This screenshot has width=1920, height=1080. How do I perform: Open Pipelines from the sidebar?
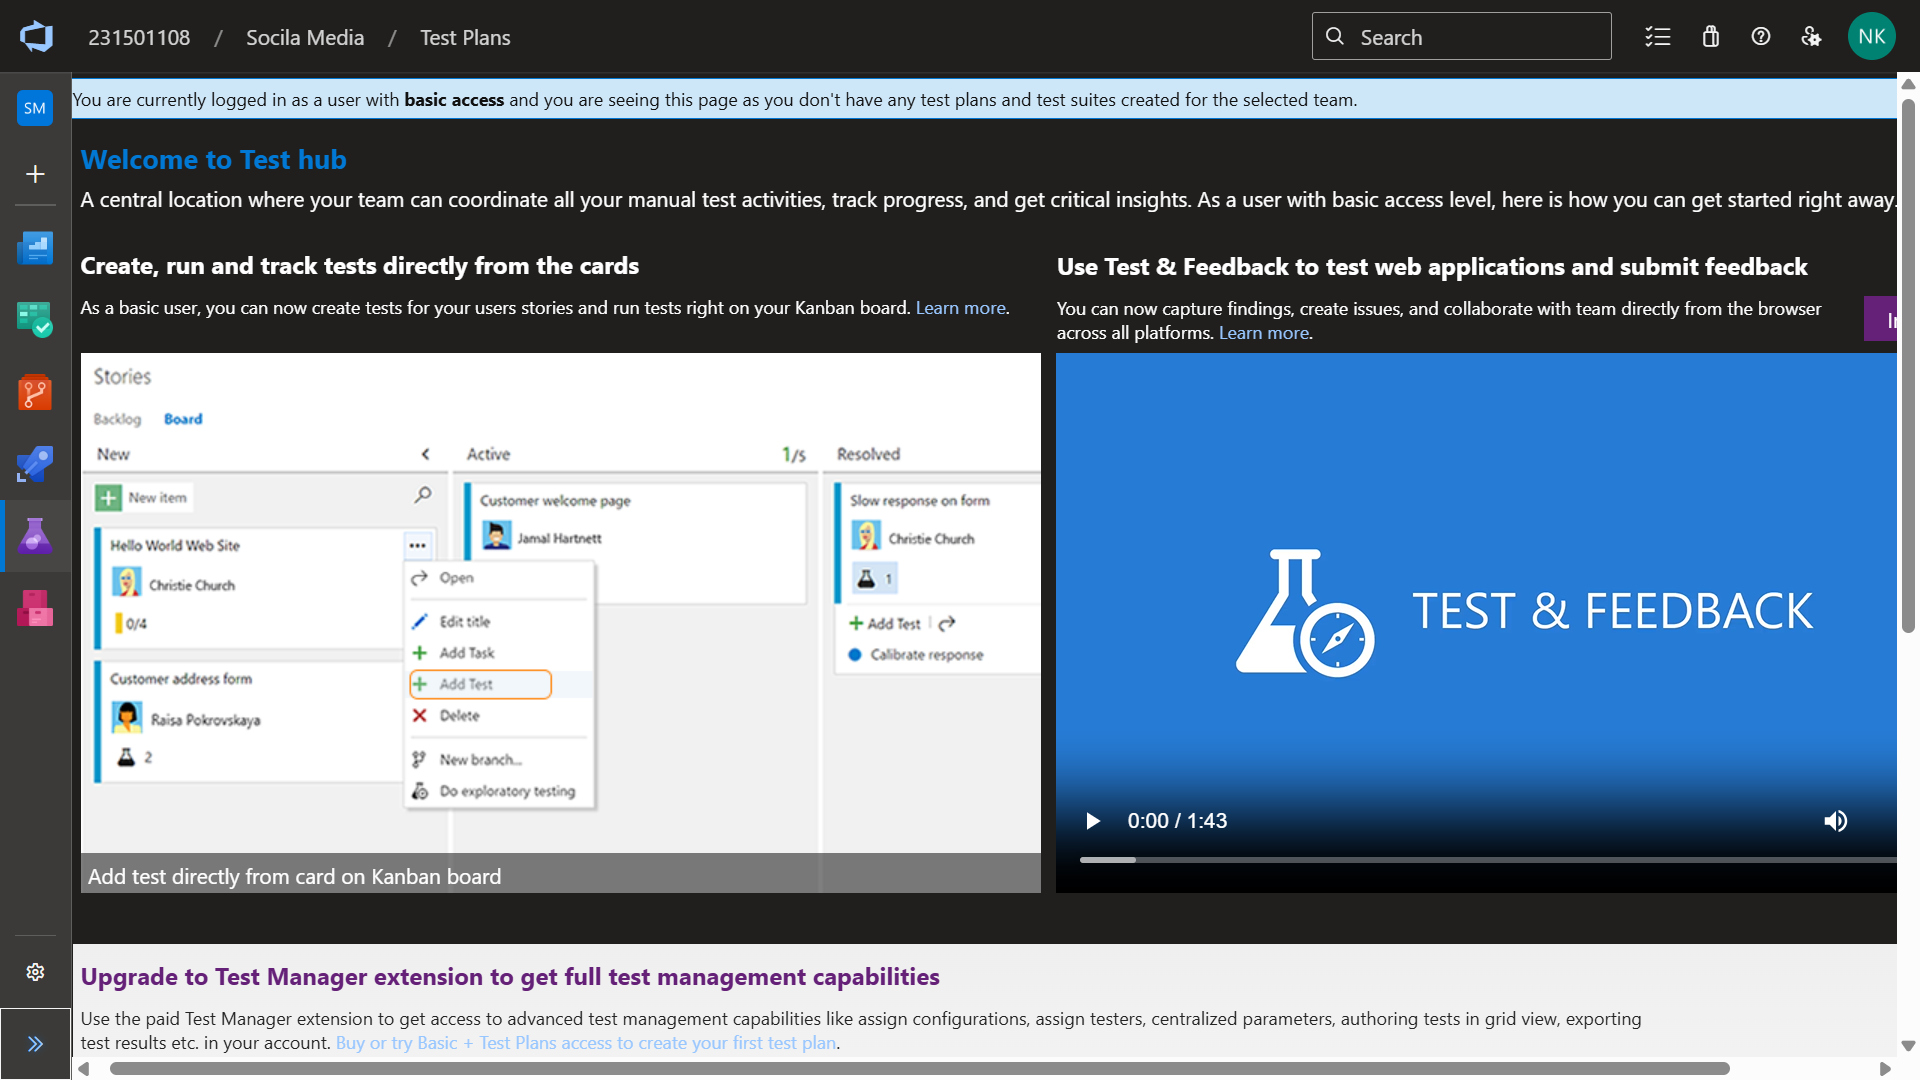click(x=35, y=464)
